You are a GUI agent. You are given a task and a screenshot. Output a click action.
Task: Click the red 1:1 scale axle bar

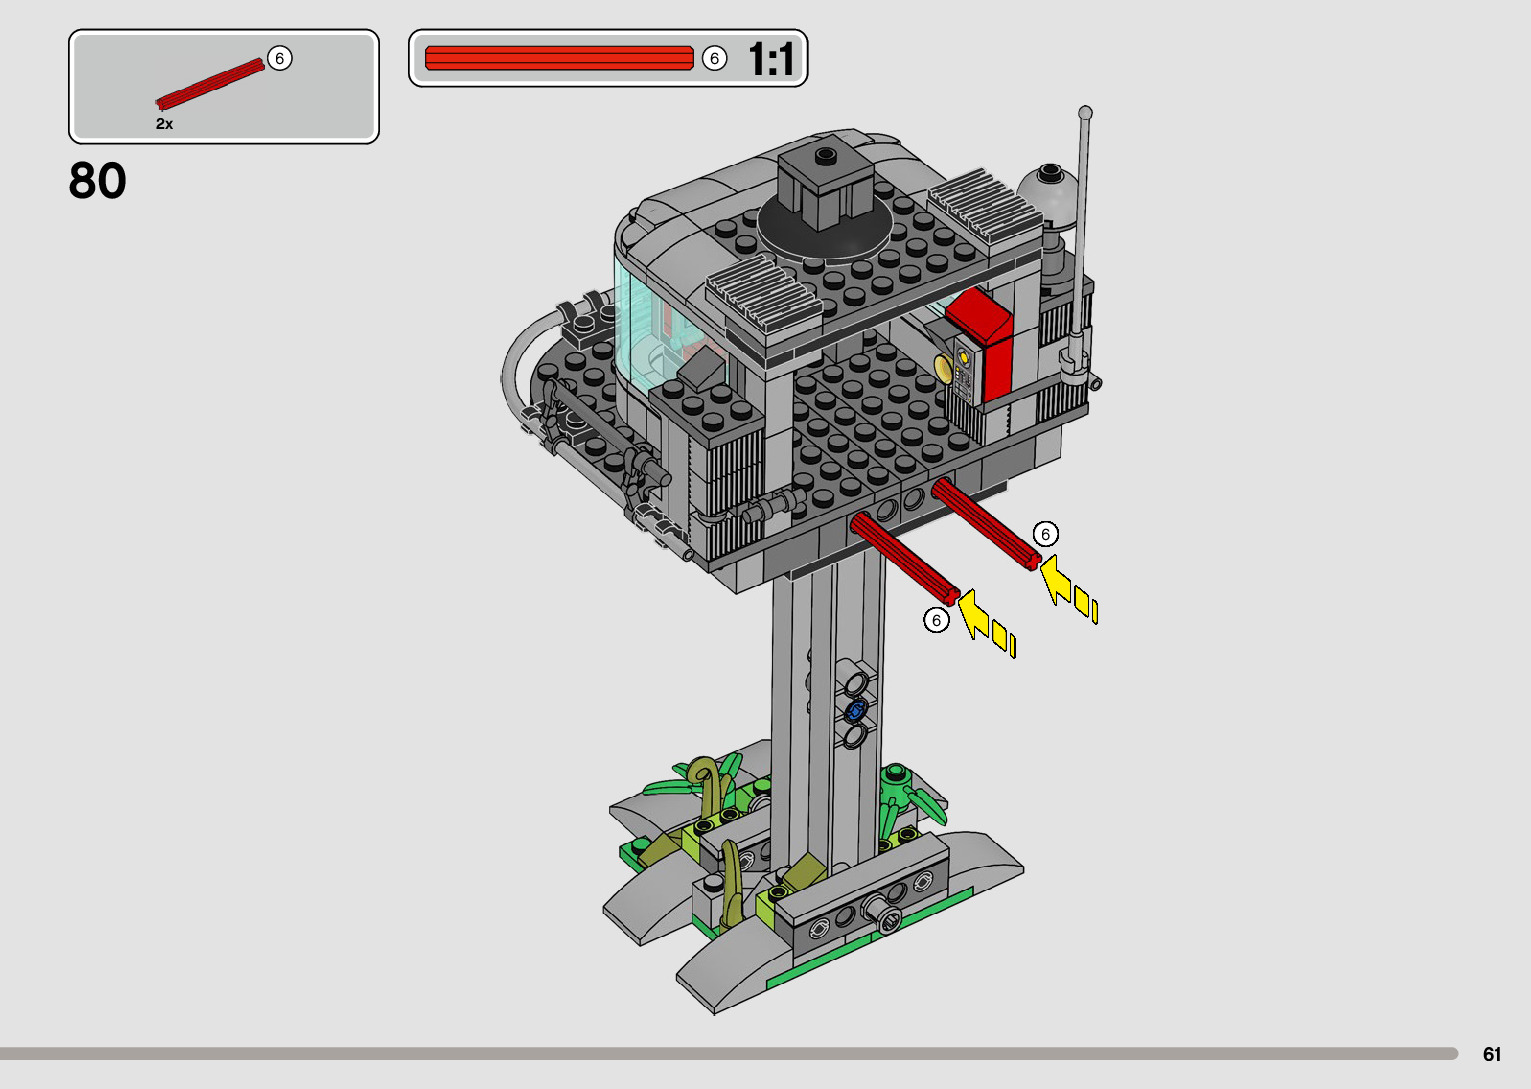coord(558,58)
